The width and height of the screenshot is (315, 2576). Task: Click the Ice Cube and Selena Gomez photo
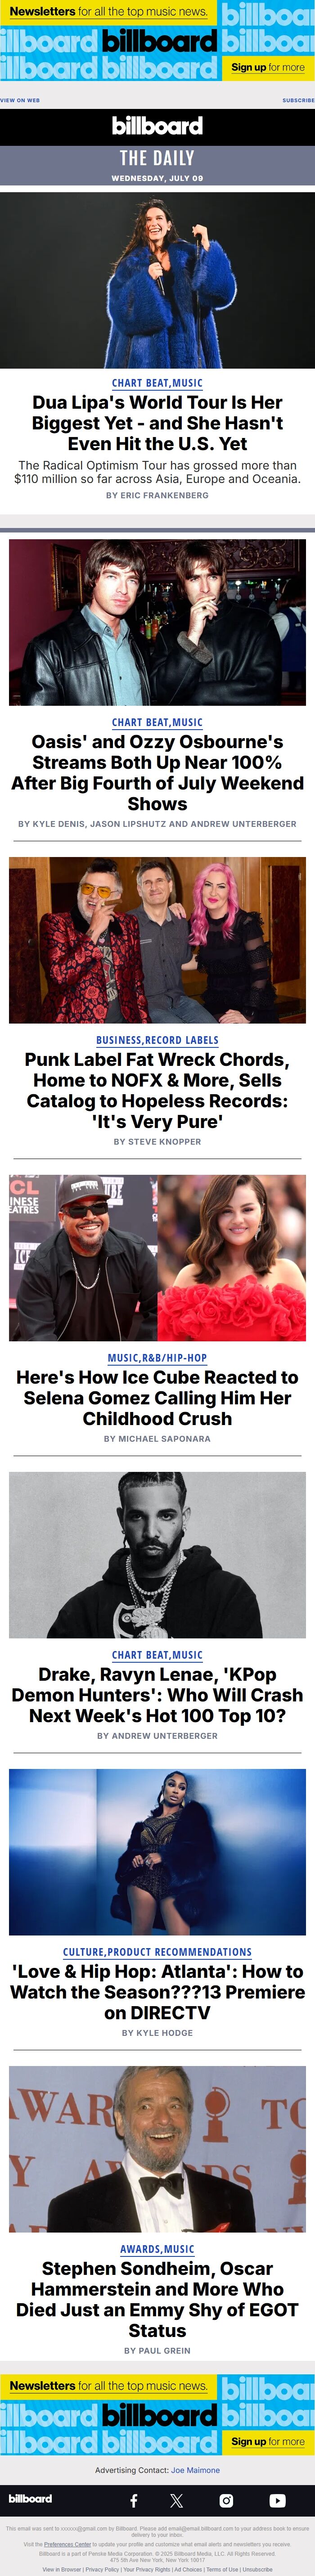[x=157, y=1257]
